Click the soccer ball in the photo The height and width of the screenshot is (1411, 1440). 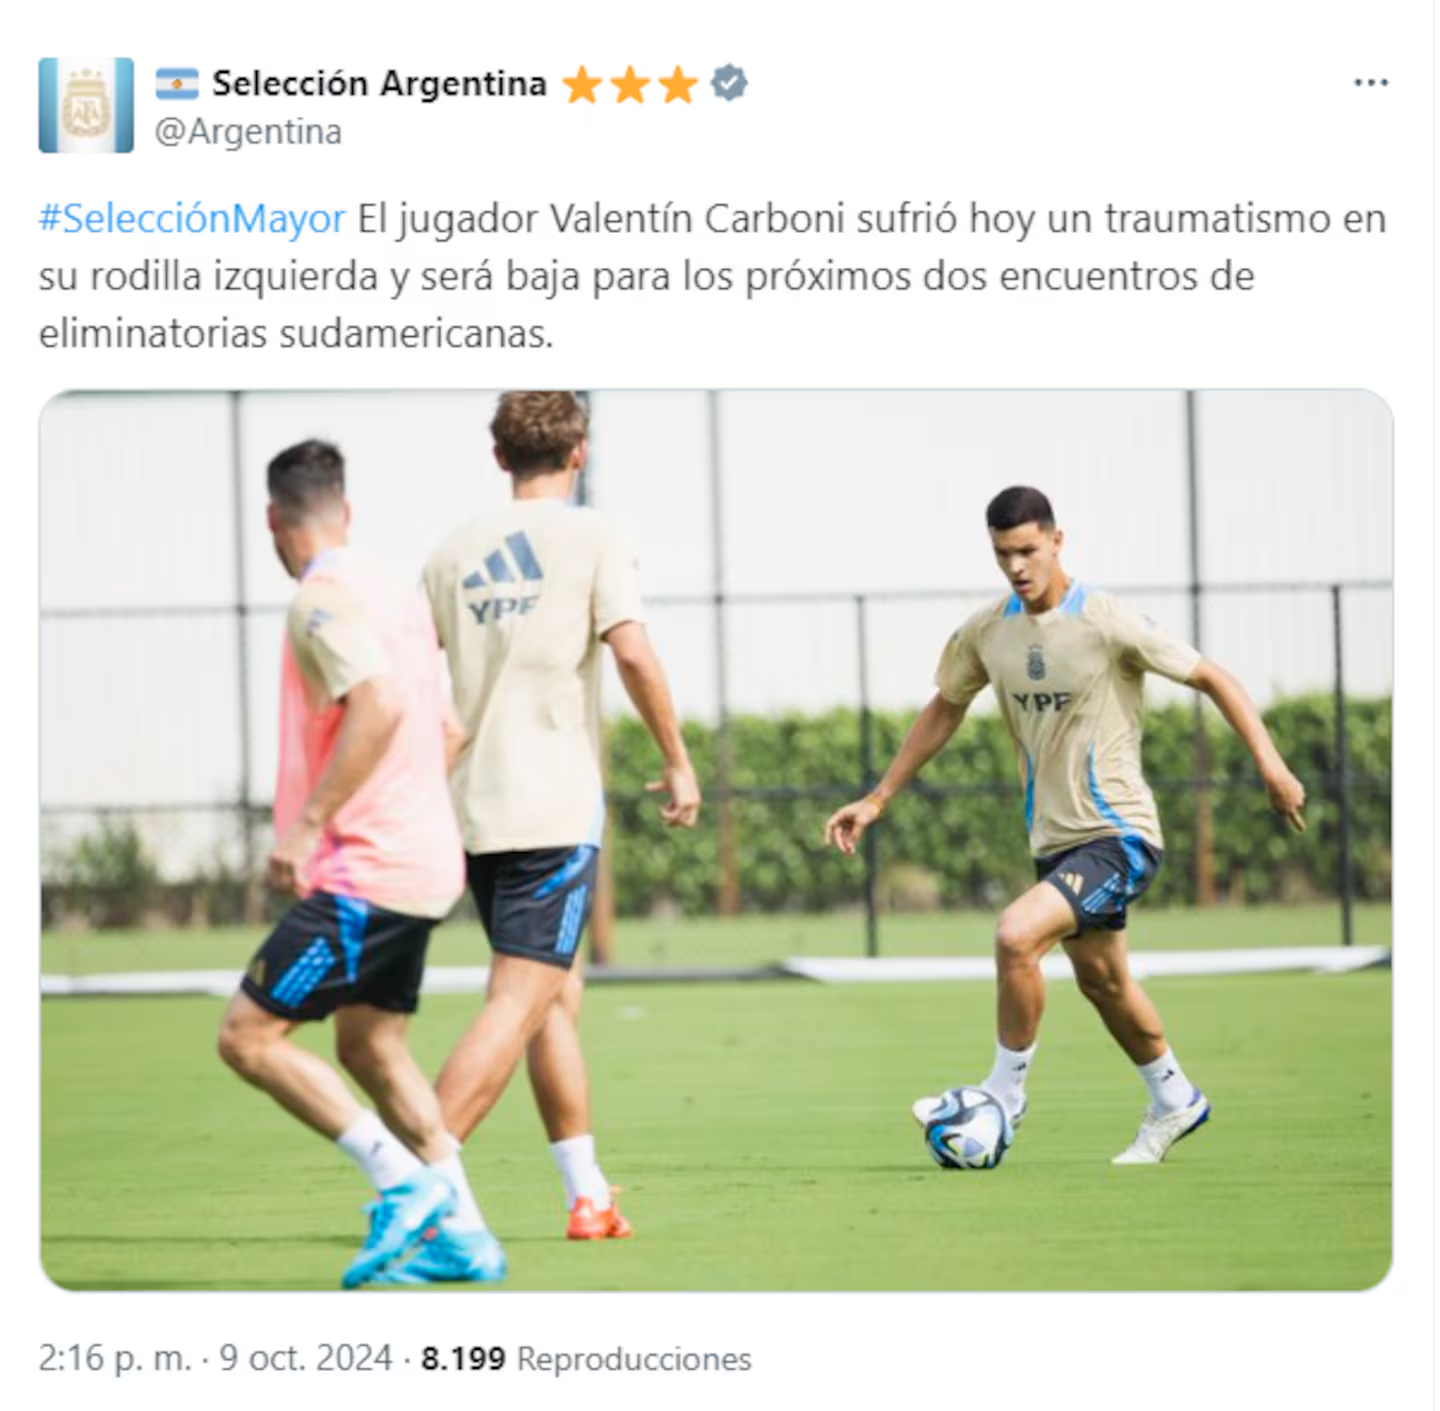(967, 1127)
